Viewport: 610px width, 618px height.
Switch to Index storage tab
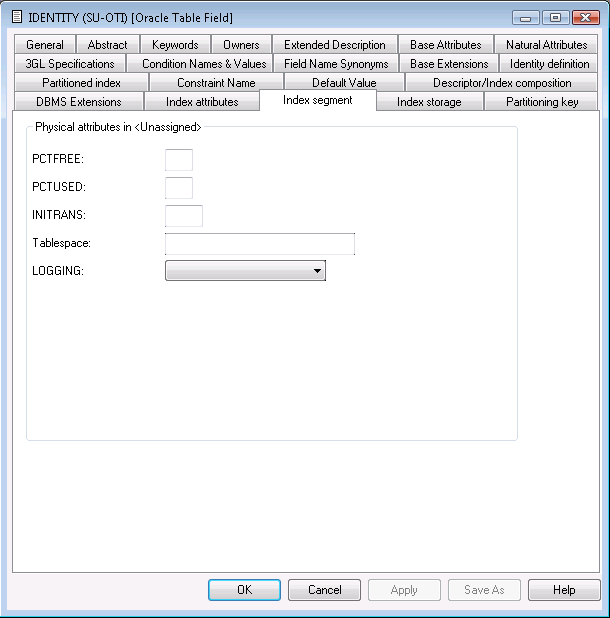429,102
